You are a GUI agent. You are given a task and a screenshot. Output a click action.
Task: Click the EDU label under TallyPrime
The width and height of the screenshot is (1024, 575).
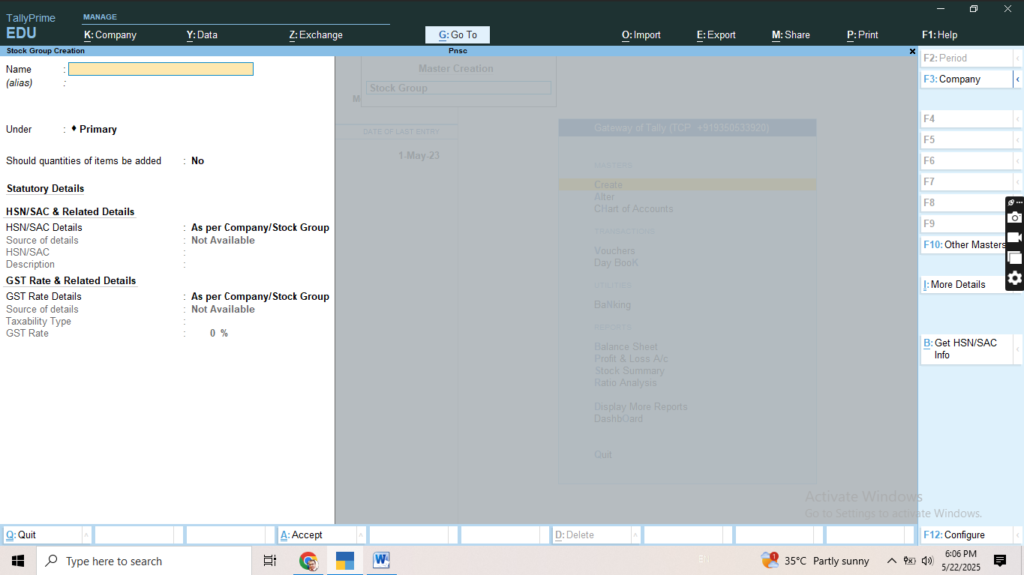pos(21,33)
